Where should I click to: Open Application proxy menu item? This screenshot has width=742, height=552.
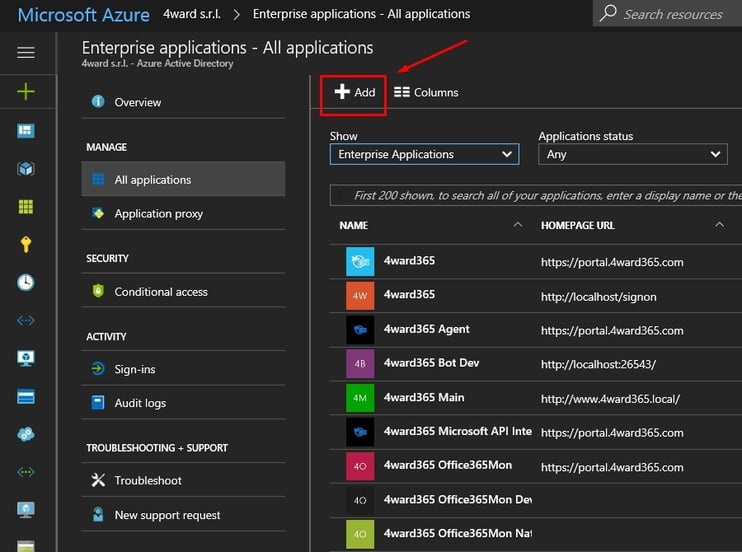[x=184, y=213]
